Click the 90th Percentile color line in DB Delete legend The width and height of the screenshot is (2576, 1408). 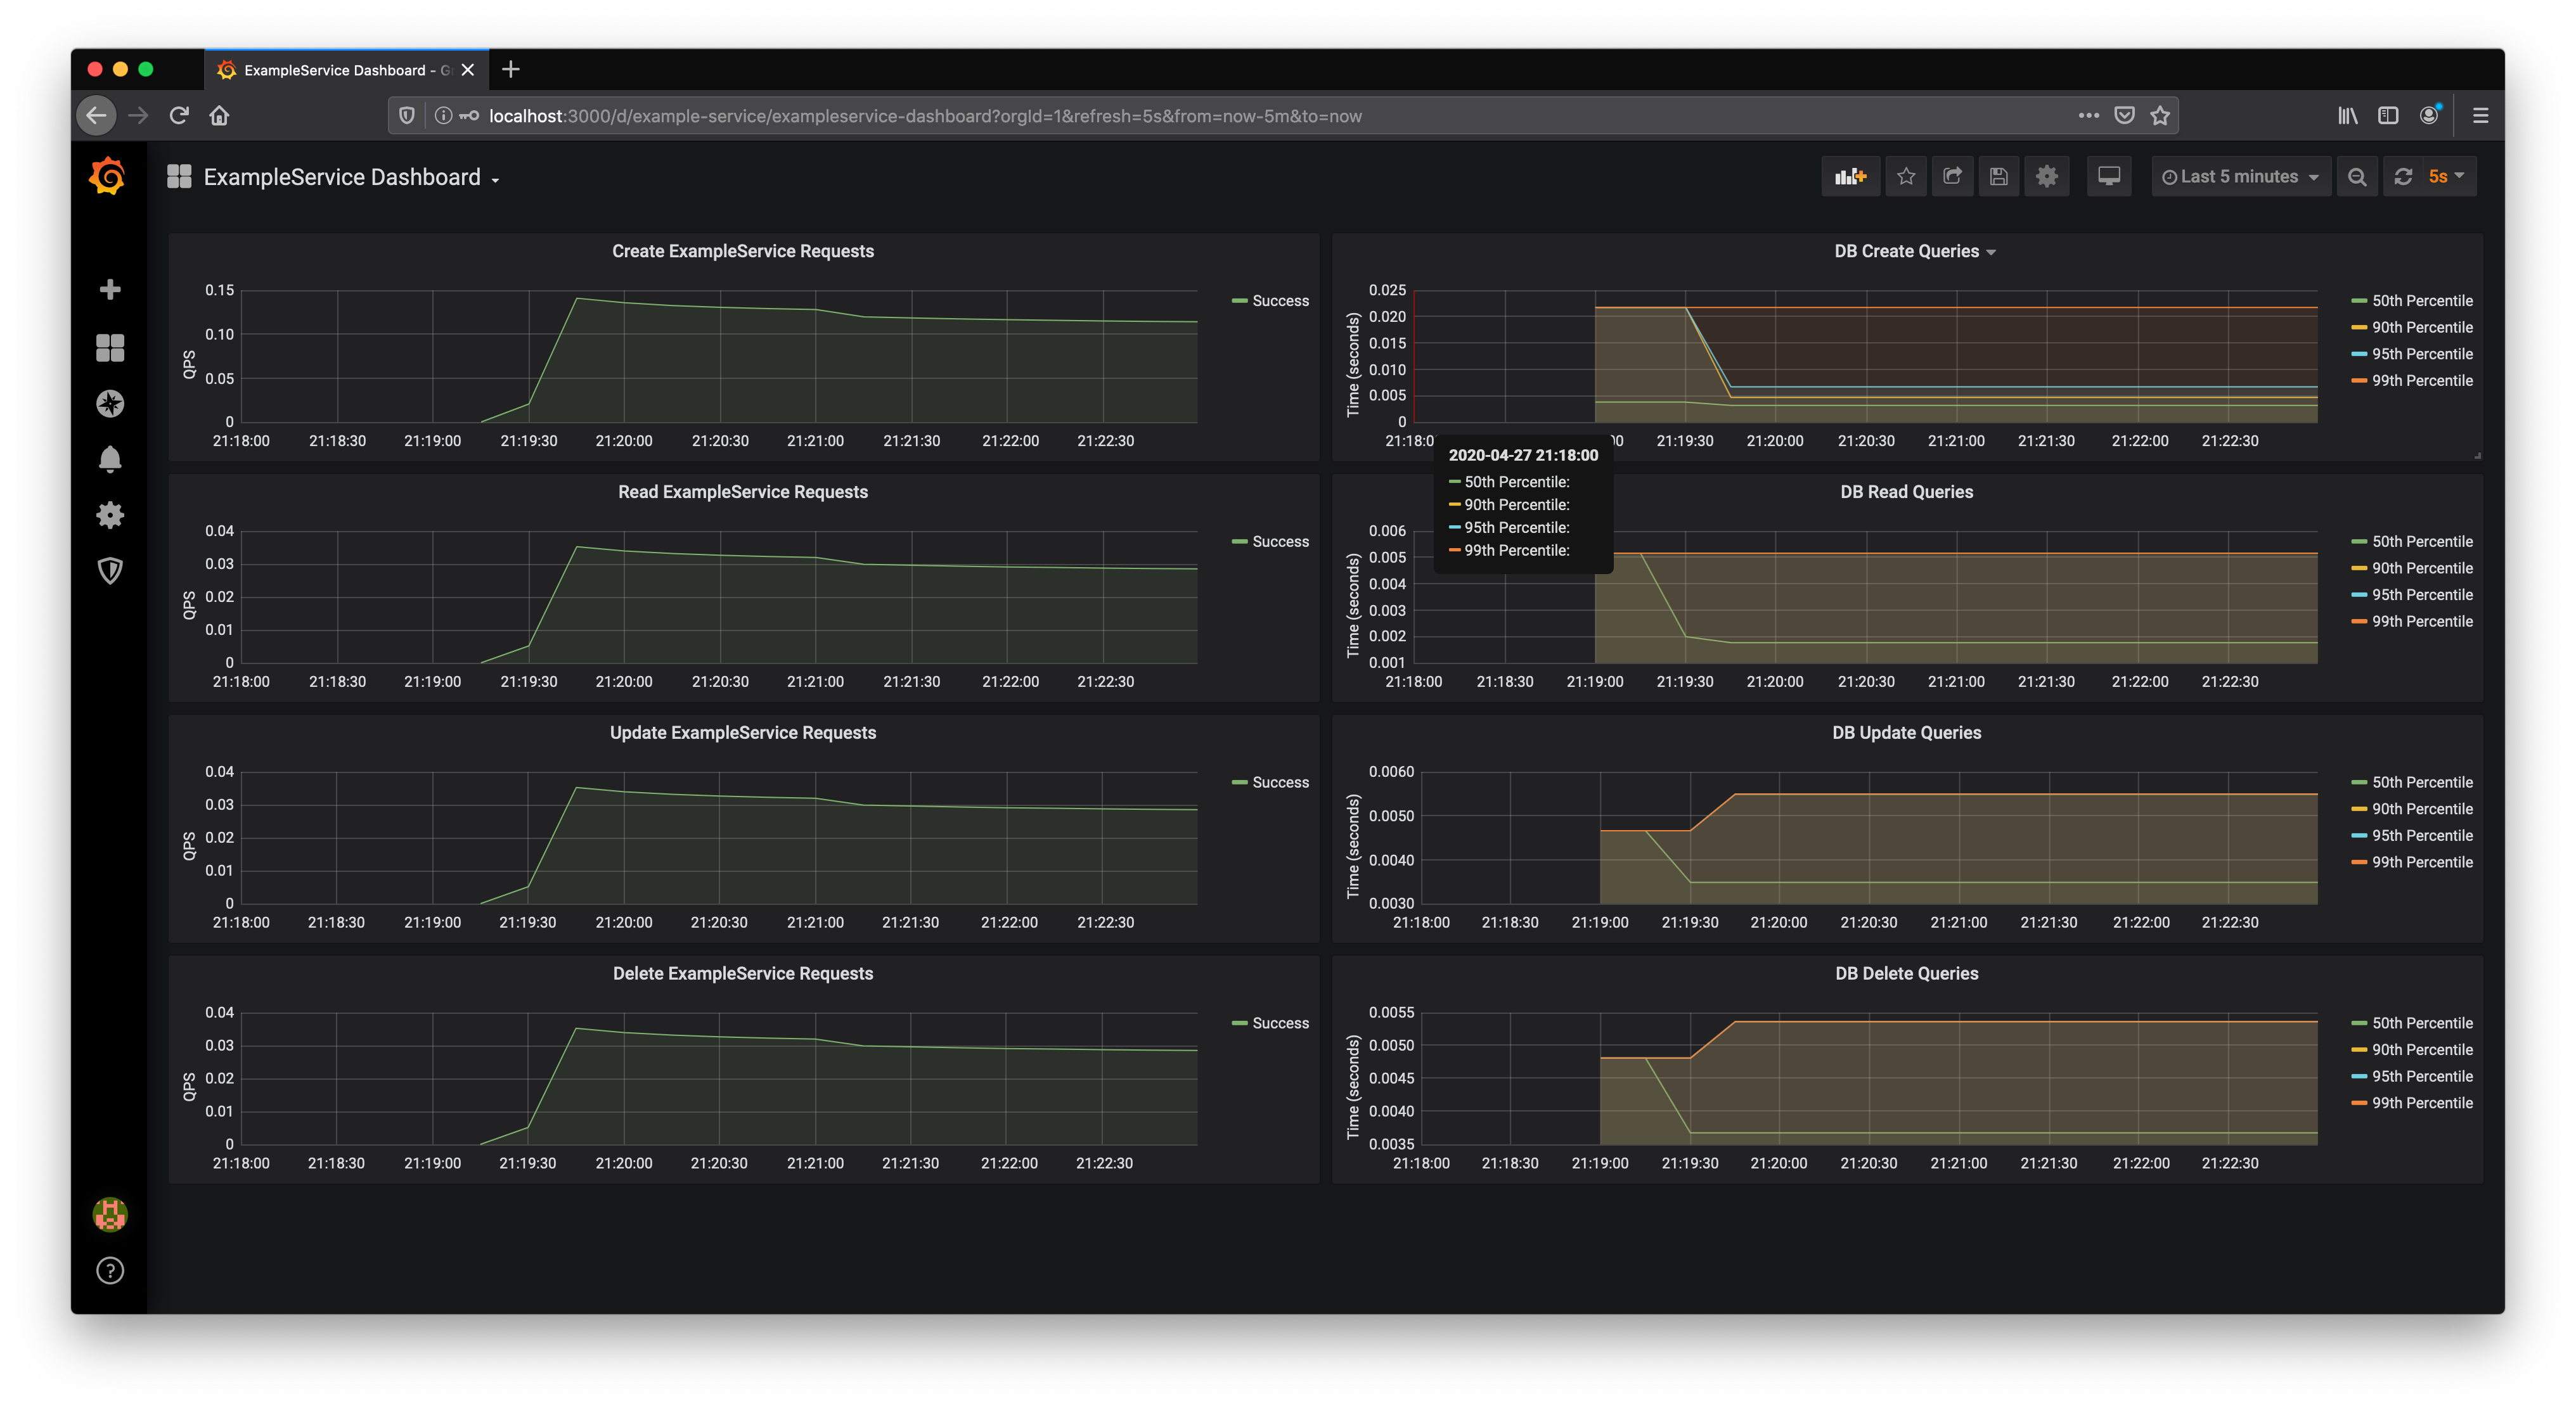click(x=2359, y=1050)
